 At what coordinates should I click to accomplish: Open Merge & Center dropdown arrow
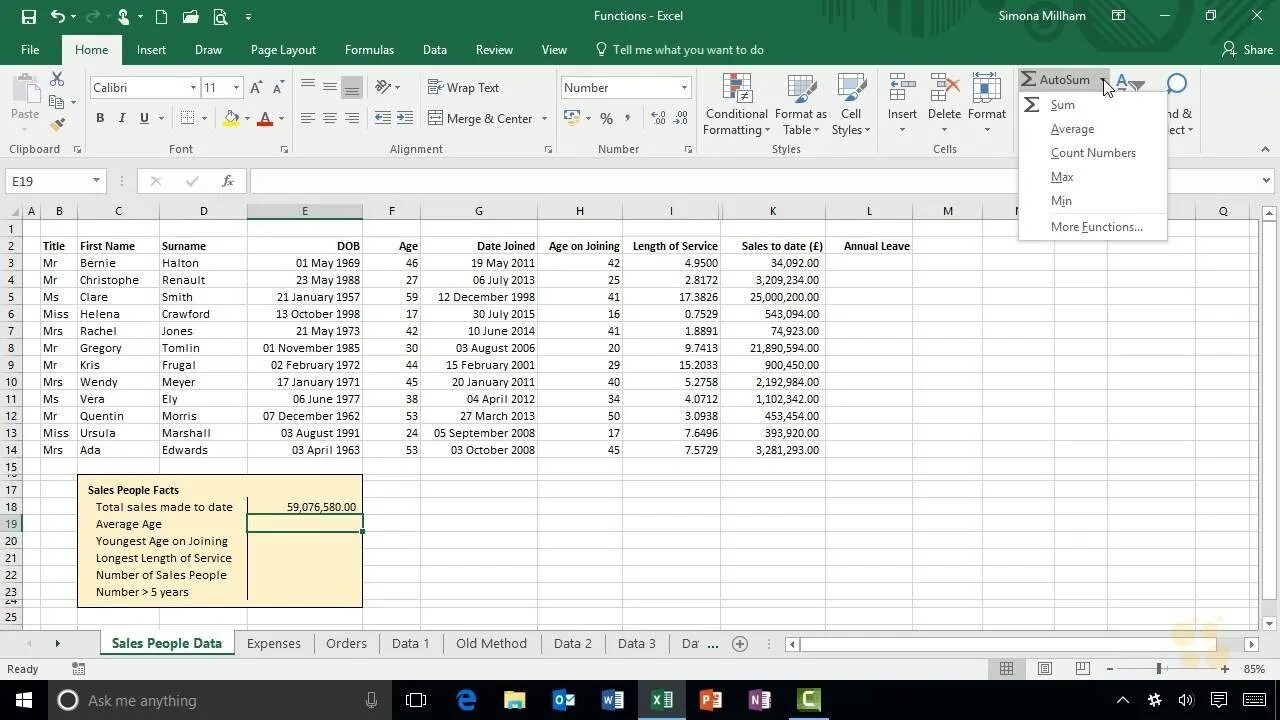click(x=545, y=118)
